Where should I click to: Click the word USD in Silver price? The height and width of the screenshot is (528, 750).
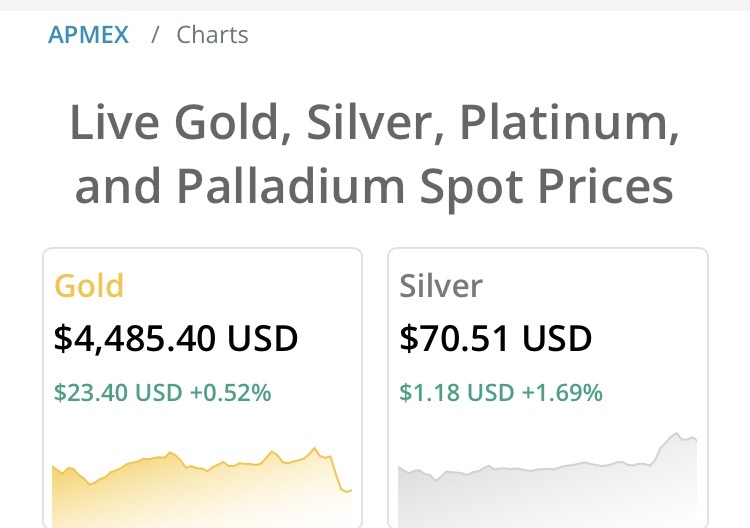pyautogui.click(x=557, y=339)
